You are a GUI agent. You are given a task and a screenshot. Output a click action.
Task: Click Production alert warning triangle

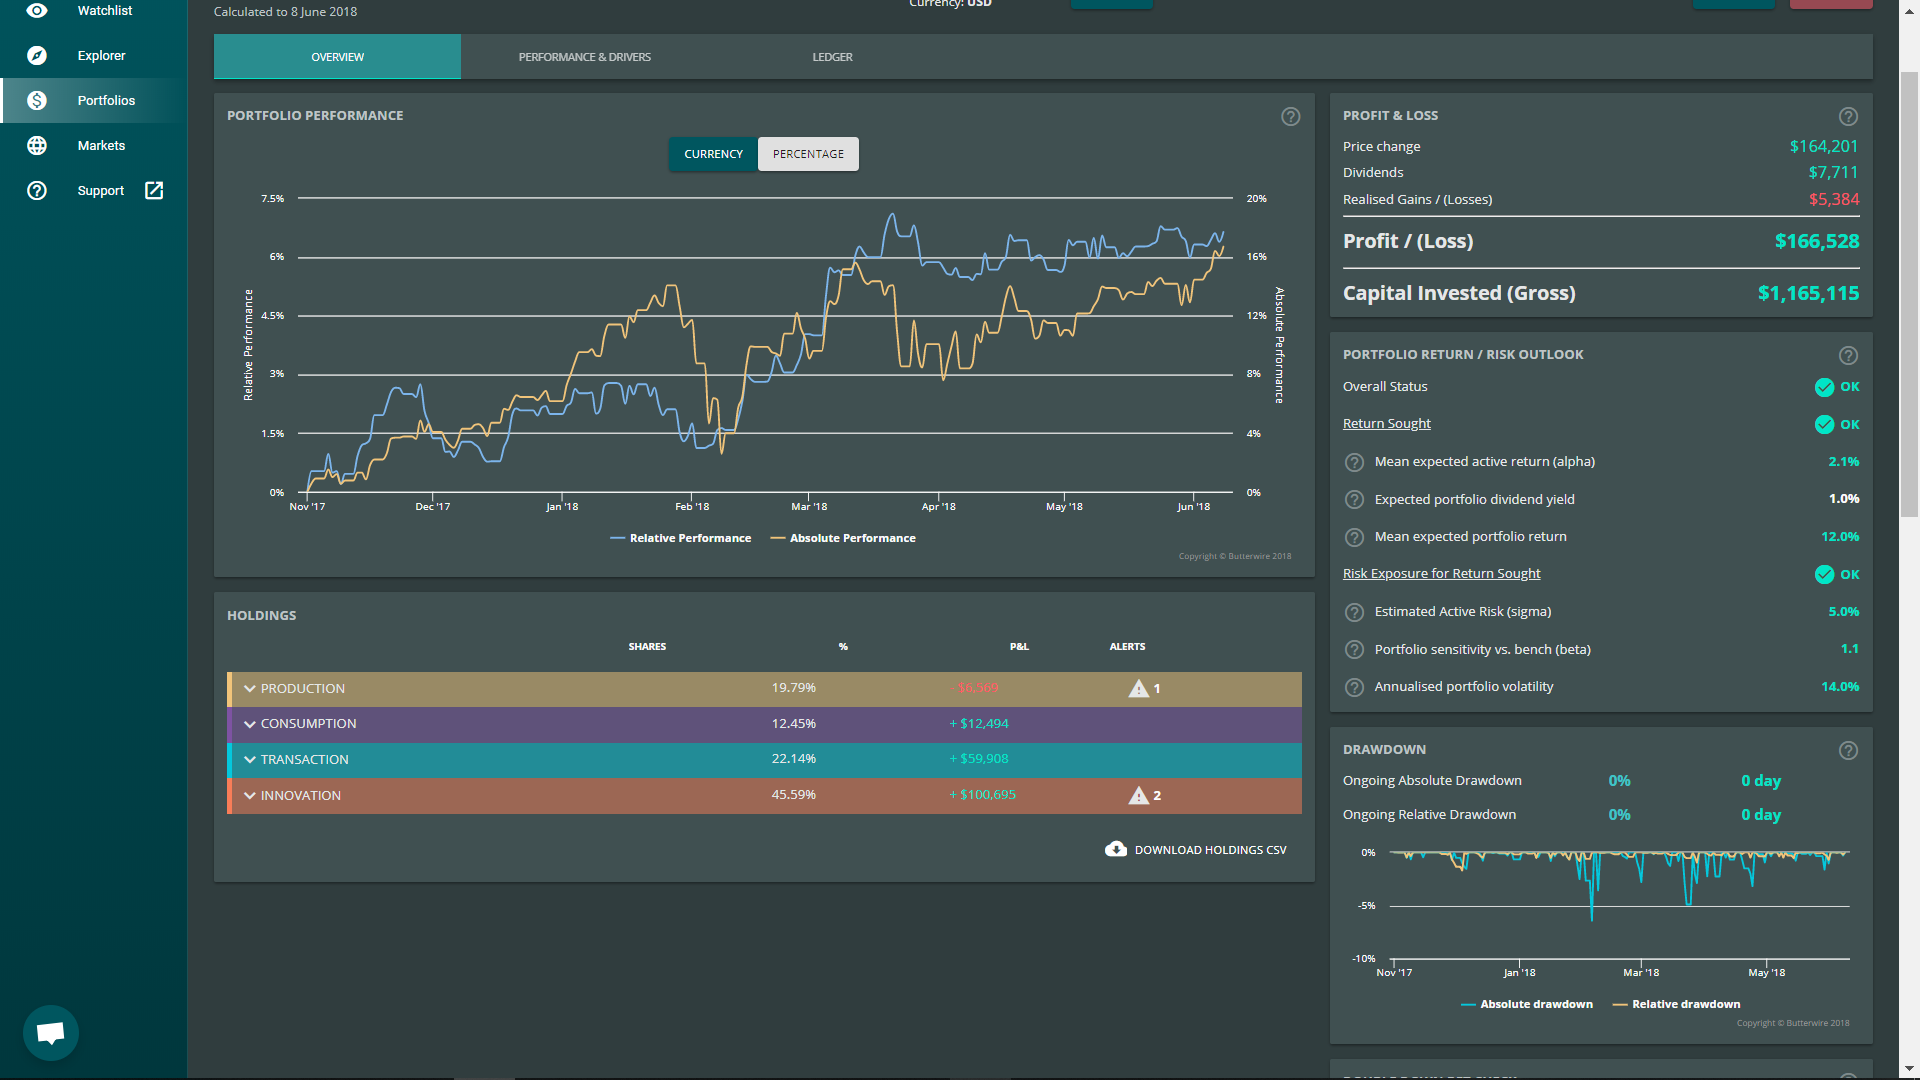pos(1138,688)
